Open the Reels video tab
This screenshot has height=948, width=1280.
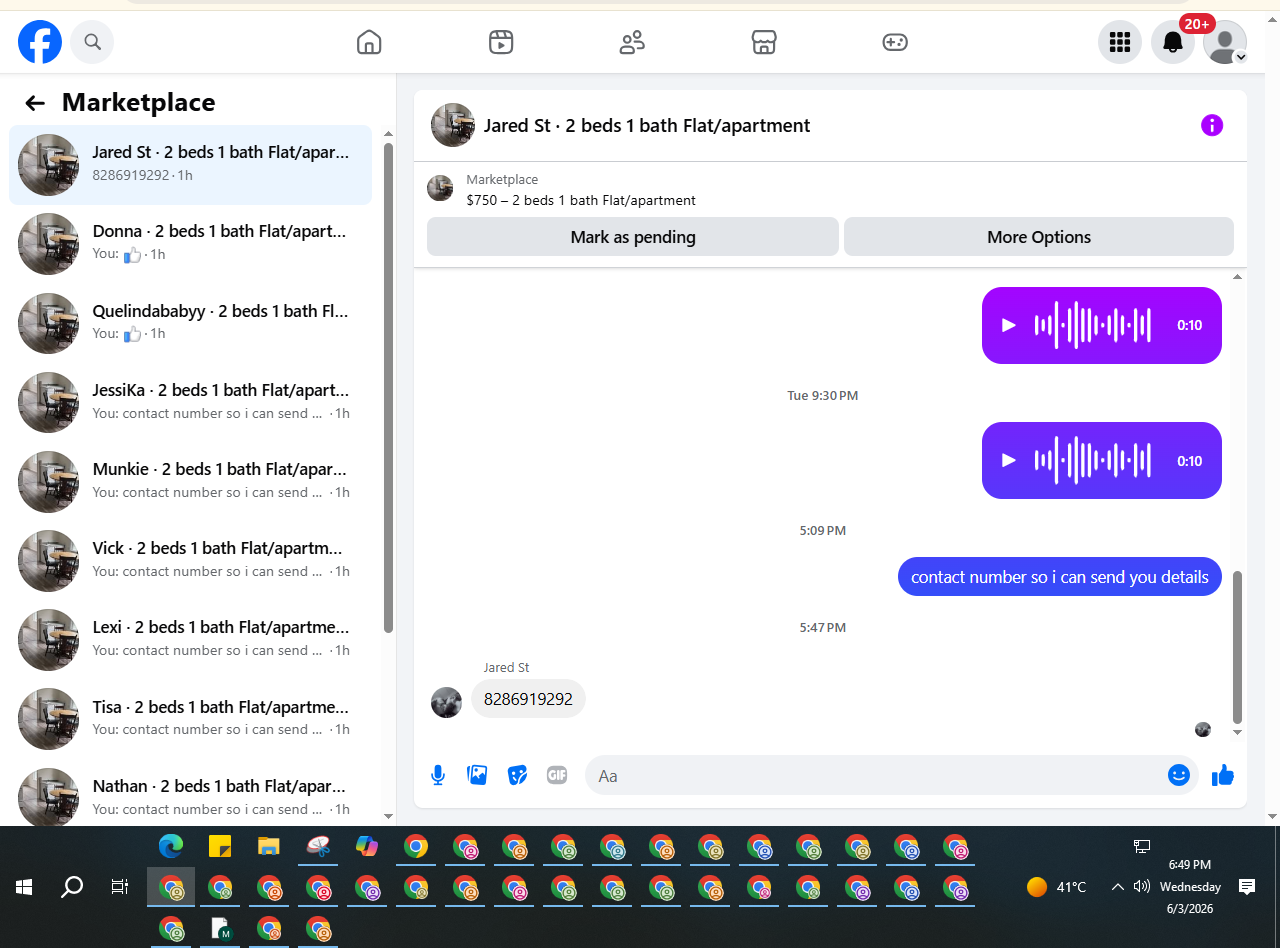(501, 42)
